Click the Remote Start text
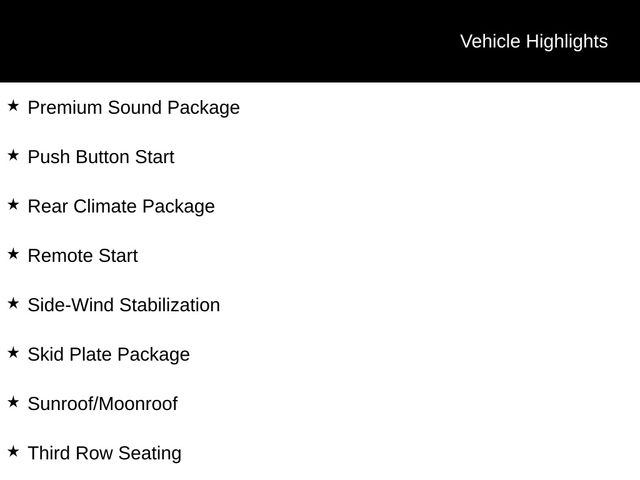This screenshot has height=480, width=640. tap(83, 256)
